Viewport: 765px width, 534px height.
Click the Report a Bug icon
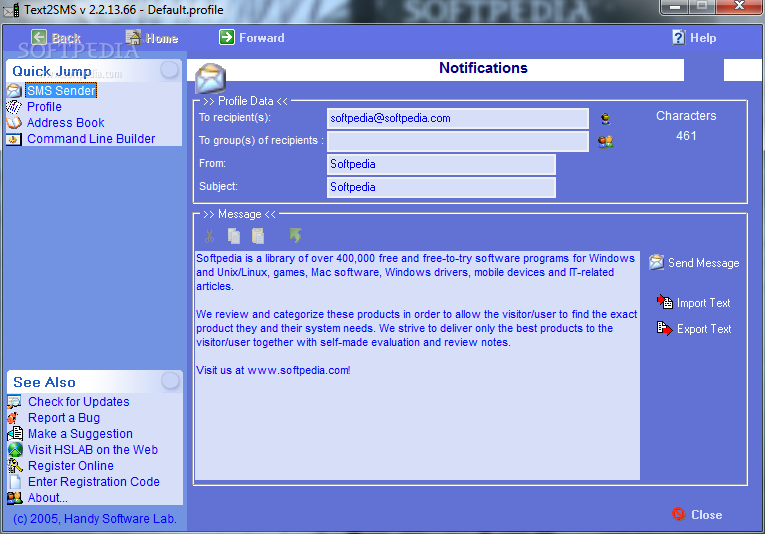point(13,418)
